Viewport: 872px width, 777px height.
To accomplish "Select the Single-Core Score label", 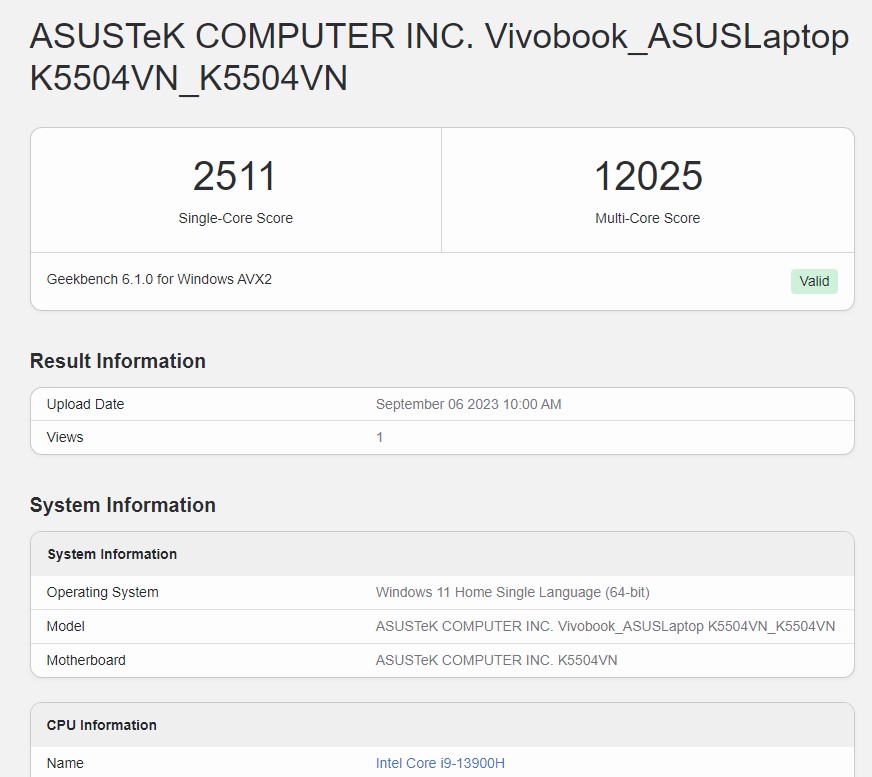I will pos(235,218).
